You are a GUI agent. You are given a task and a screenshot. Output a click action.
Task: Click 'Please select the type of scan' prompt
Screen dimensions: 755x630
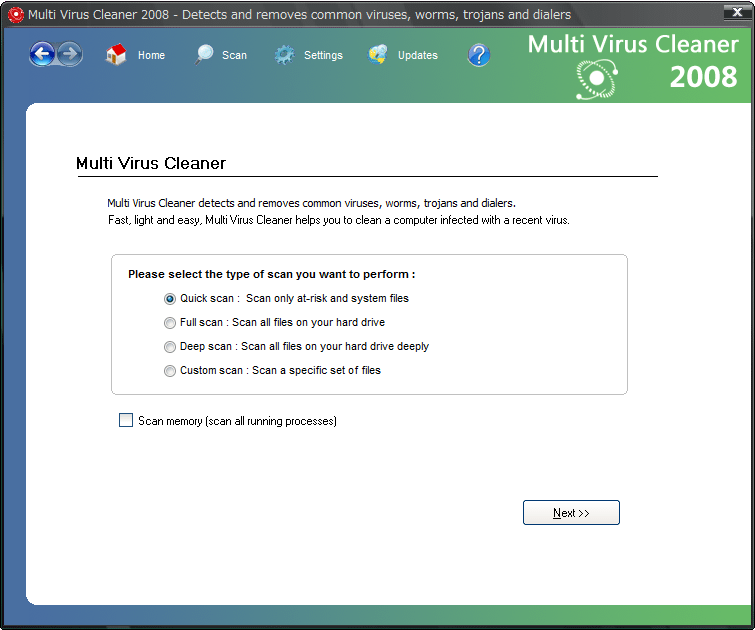pyautogui.click(x=272, y=274)
